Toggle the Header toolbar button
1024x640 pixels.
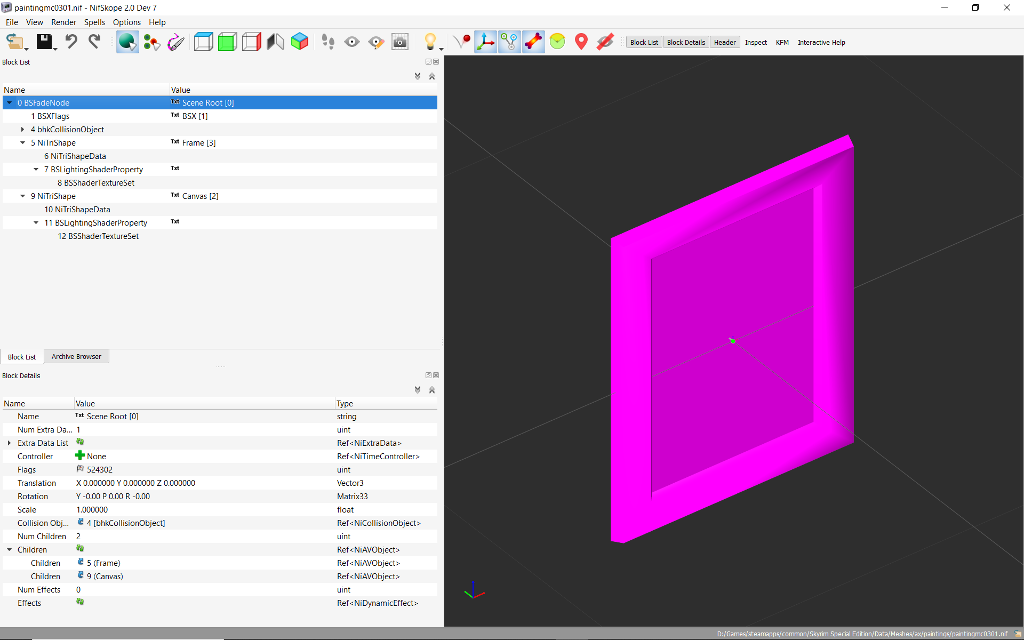[725, 42]
